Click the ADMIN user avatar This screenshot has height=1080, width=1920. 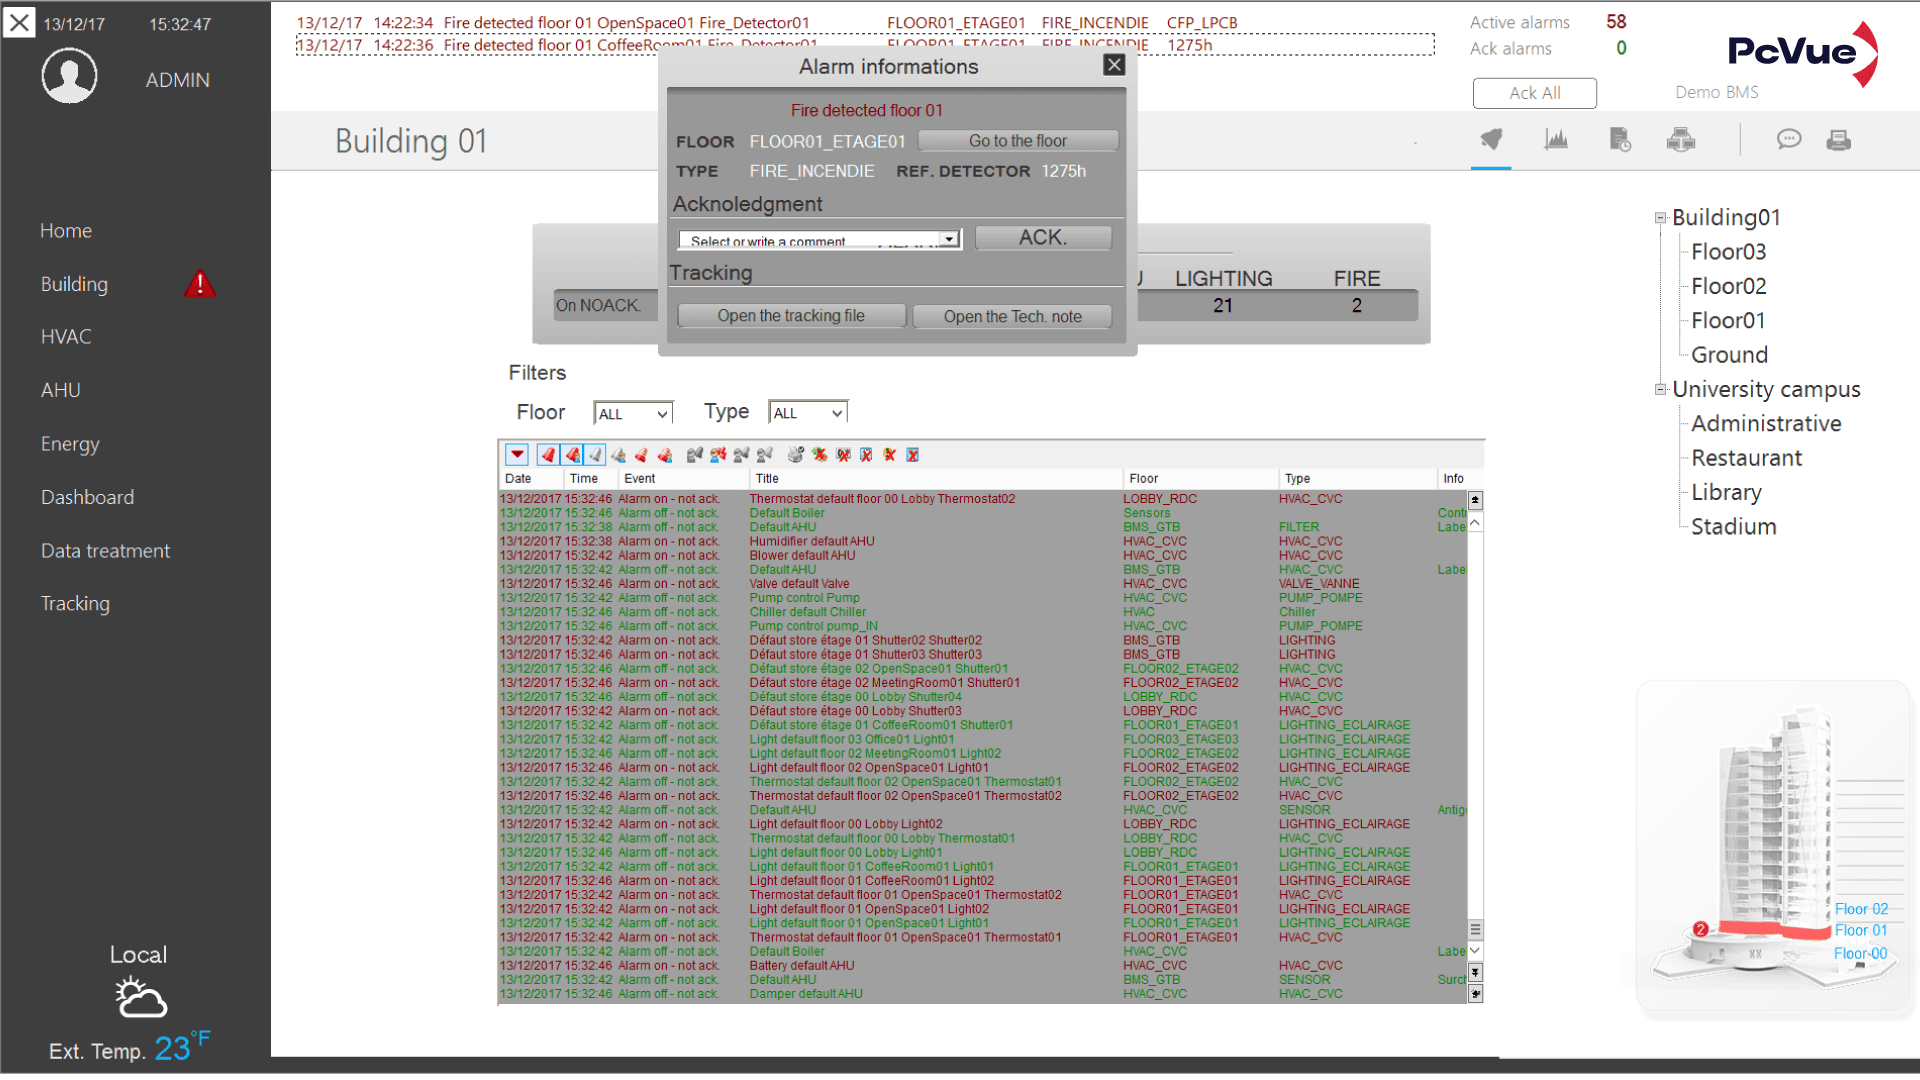[x=69, y=77]
